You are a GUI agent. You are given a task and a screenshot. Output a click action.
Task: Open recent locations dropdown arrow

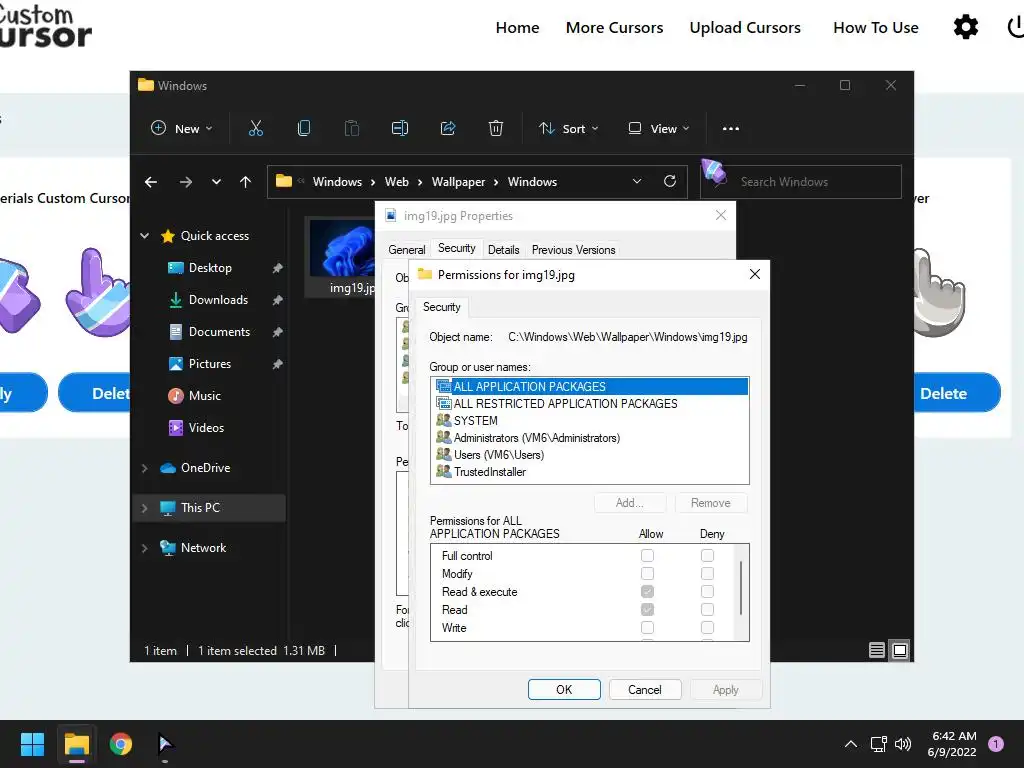[216, 182]
